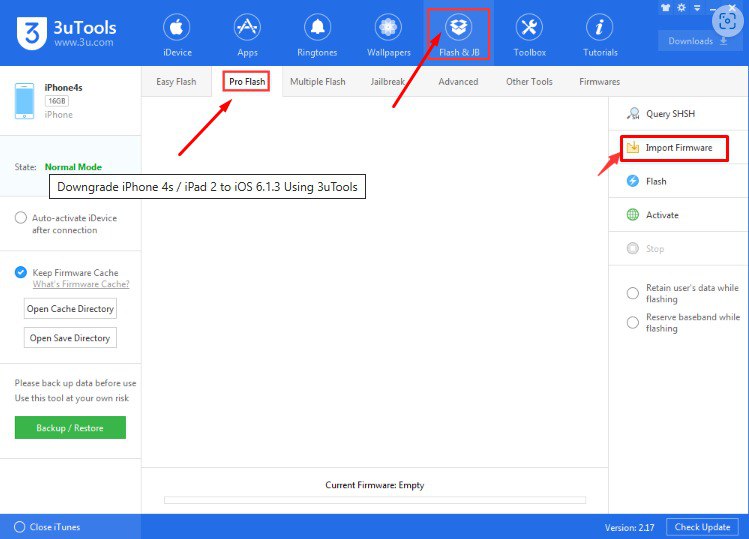Open the Jailbreak tab
The image size is (749, 539).
[x=387, y=82]
